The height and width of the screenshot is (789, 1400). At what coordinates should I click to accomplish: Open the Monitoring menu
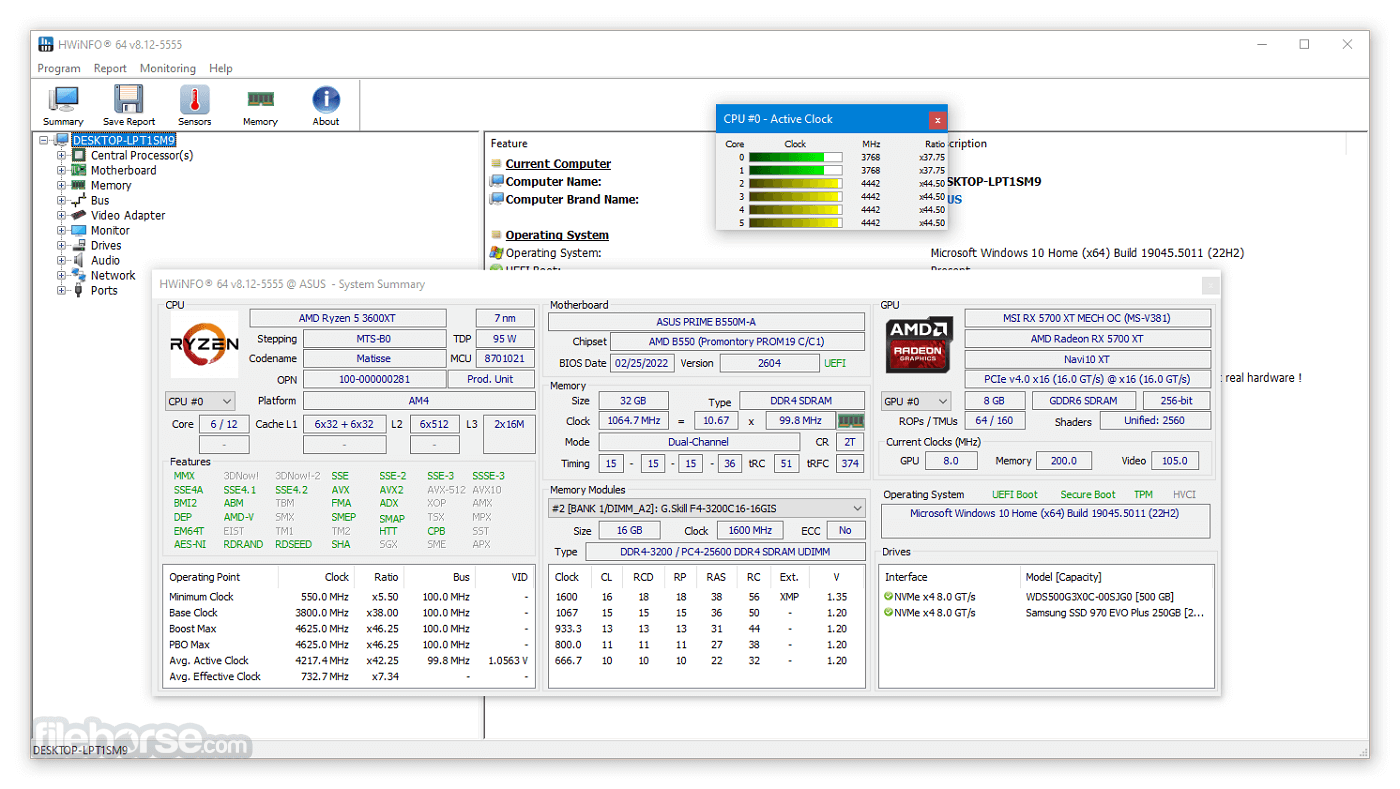pos(168,68)
